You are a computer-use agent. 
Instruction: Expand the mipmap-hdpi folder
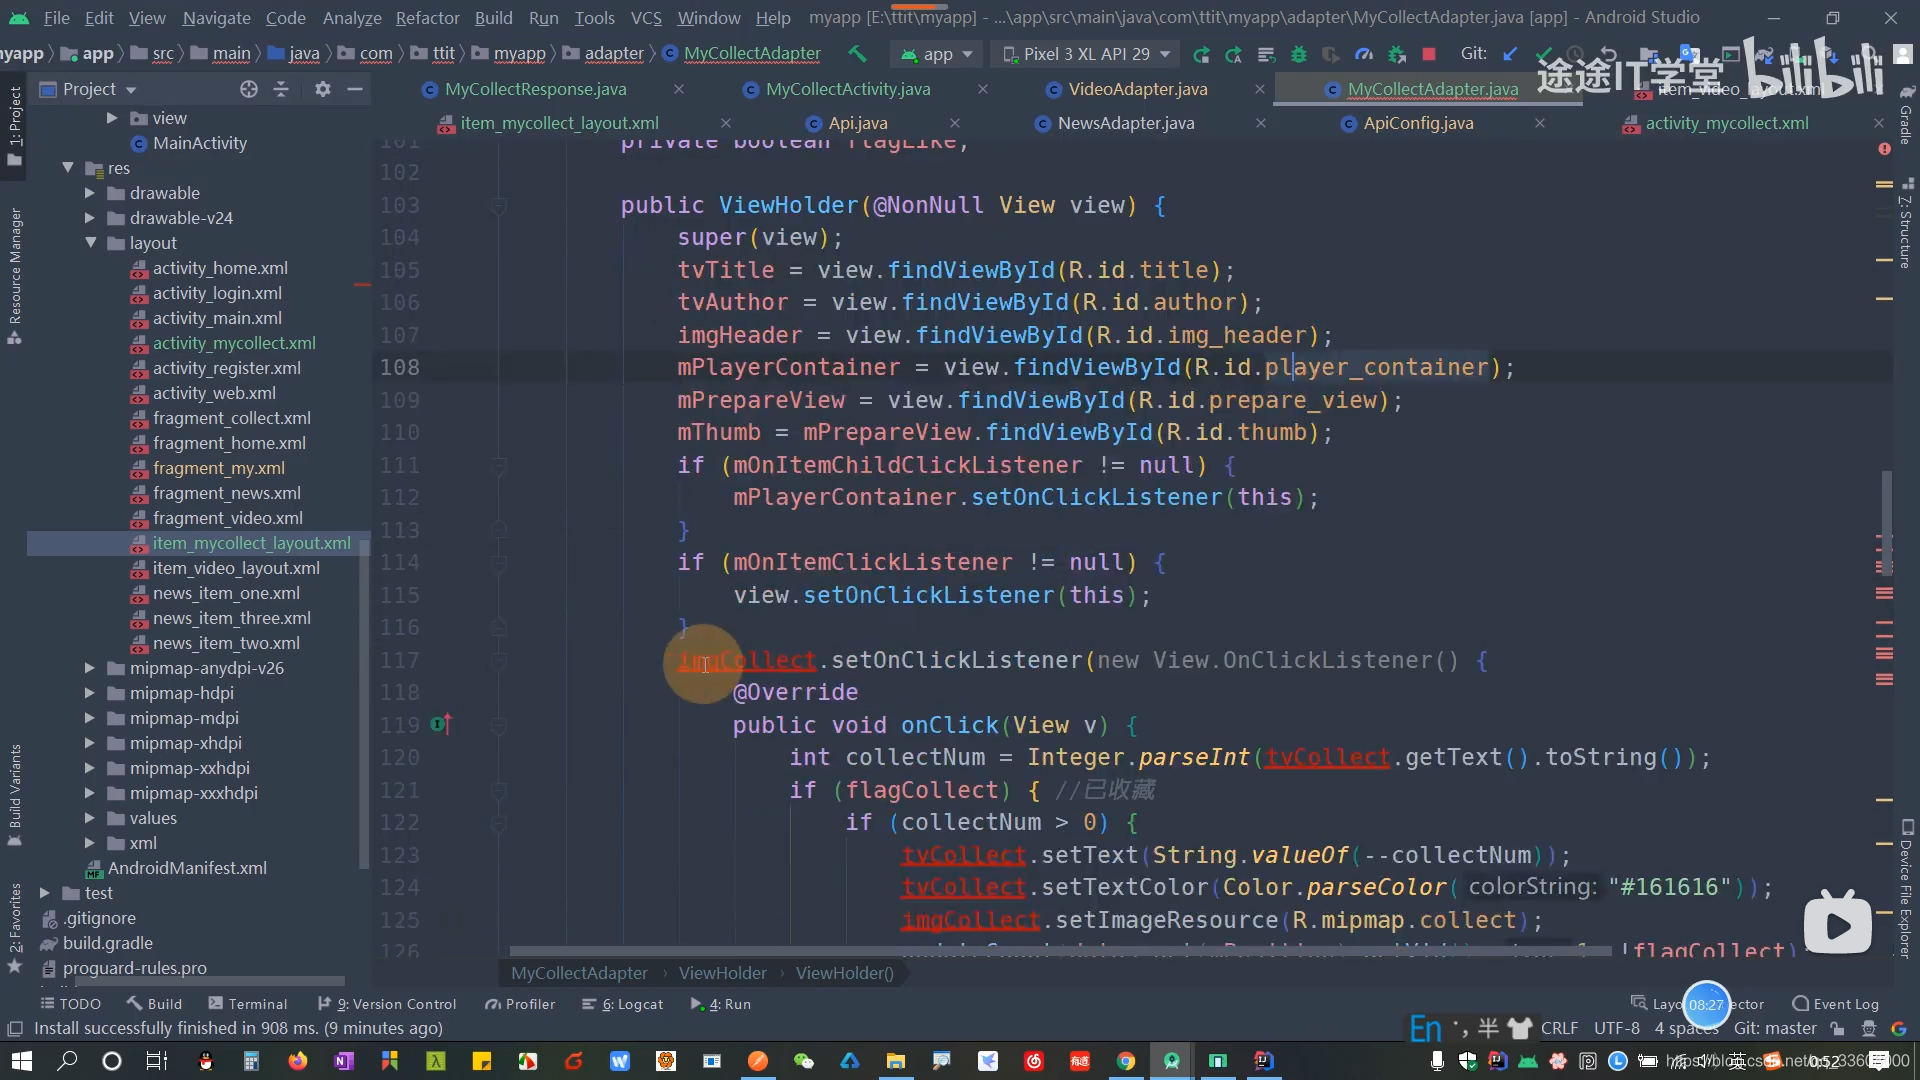click(x=90, y=693)
